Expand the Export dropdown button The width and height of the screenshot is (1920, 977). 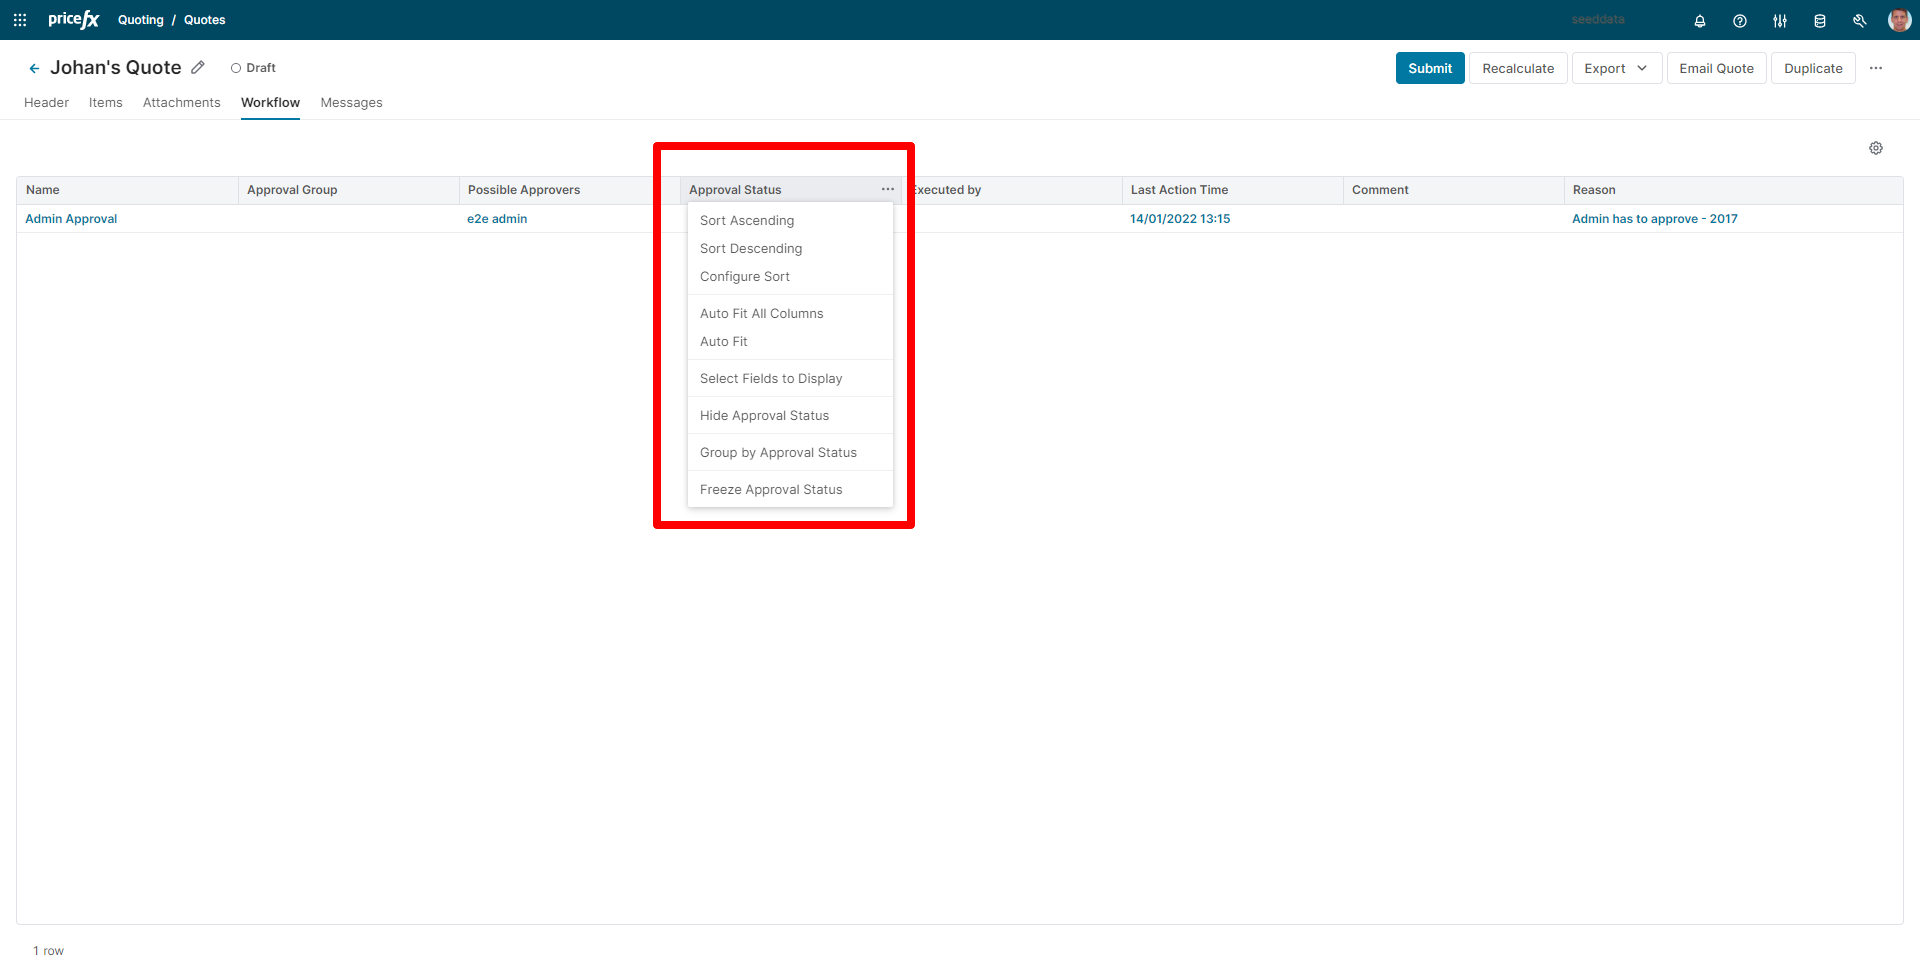click(x=1616, y=68)
